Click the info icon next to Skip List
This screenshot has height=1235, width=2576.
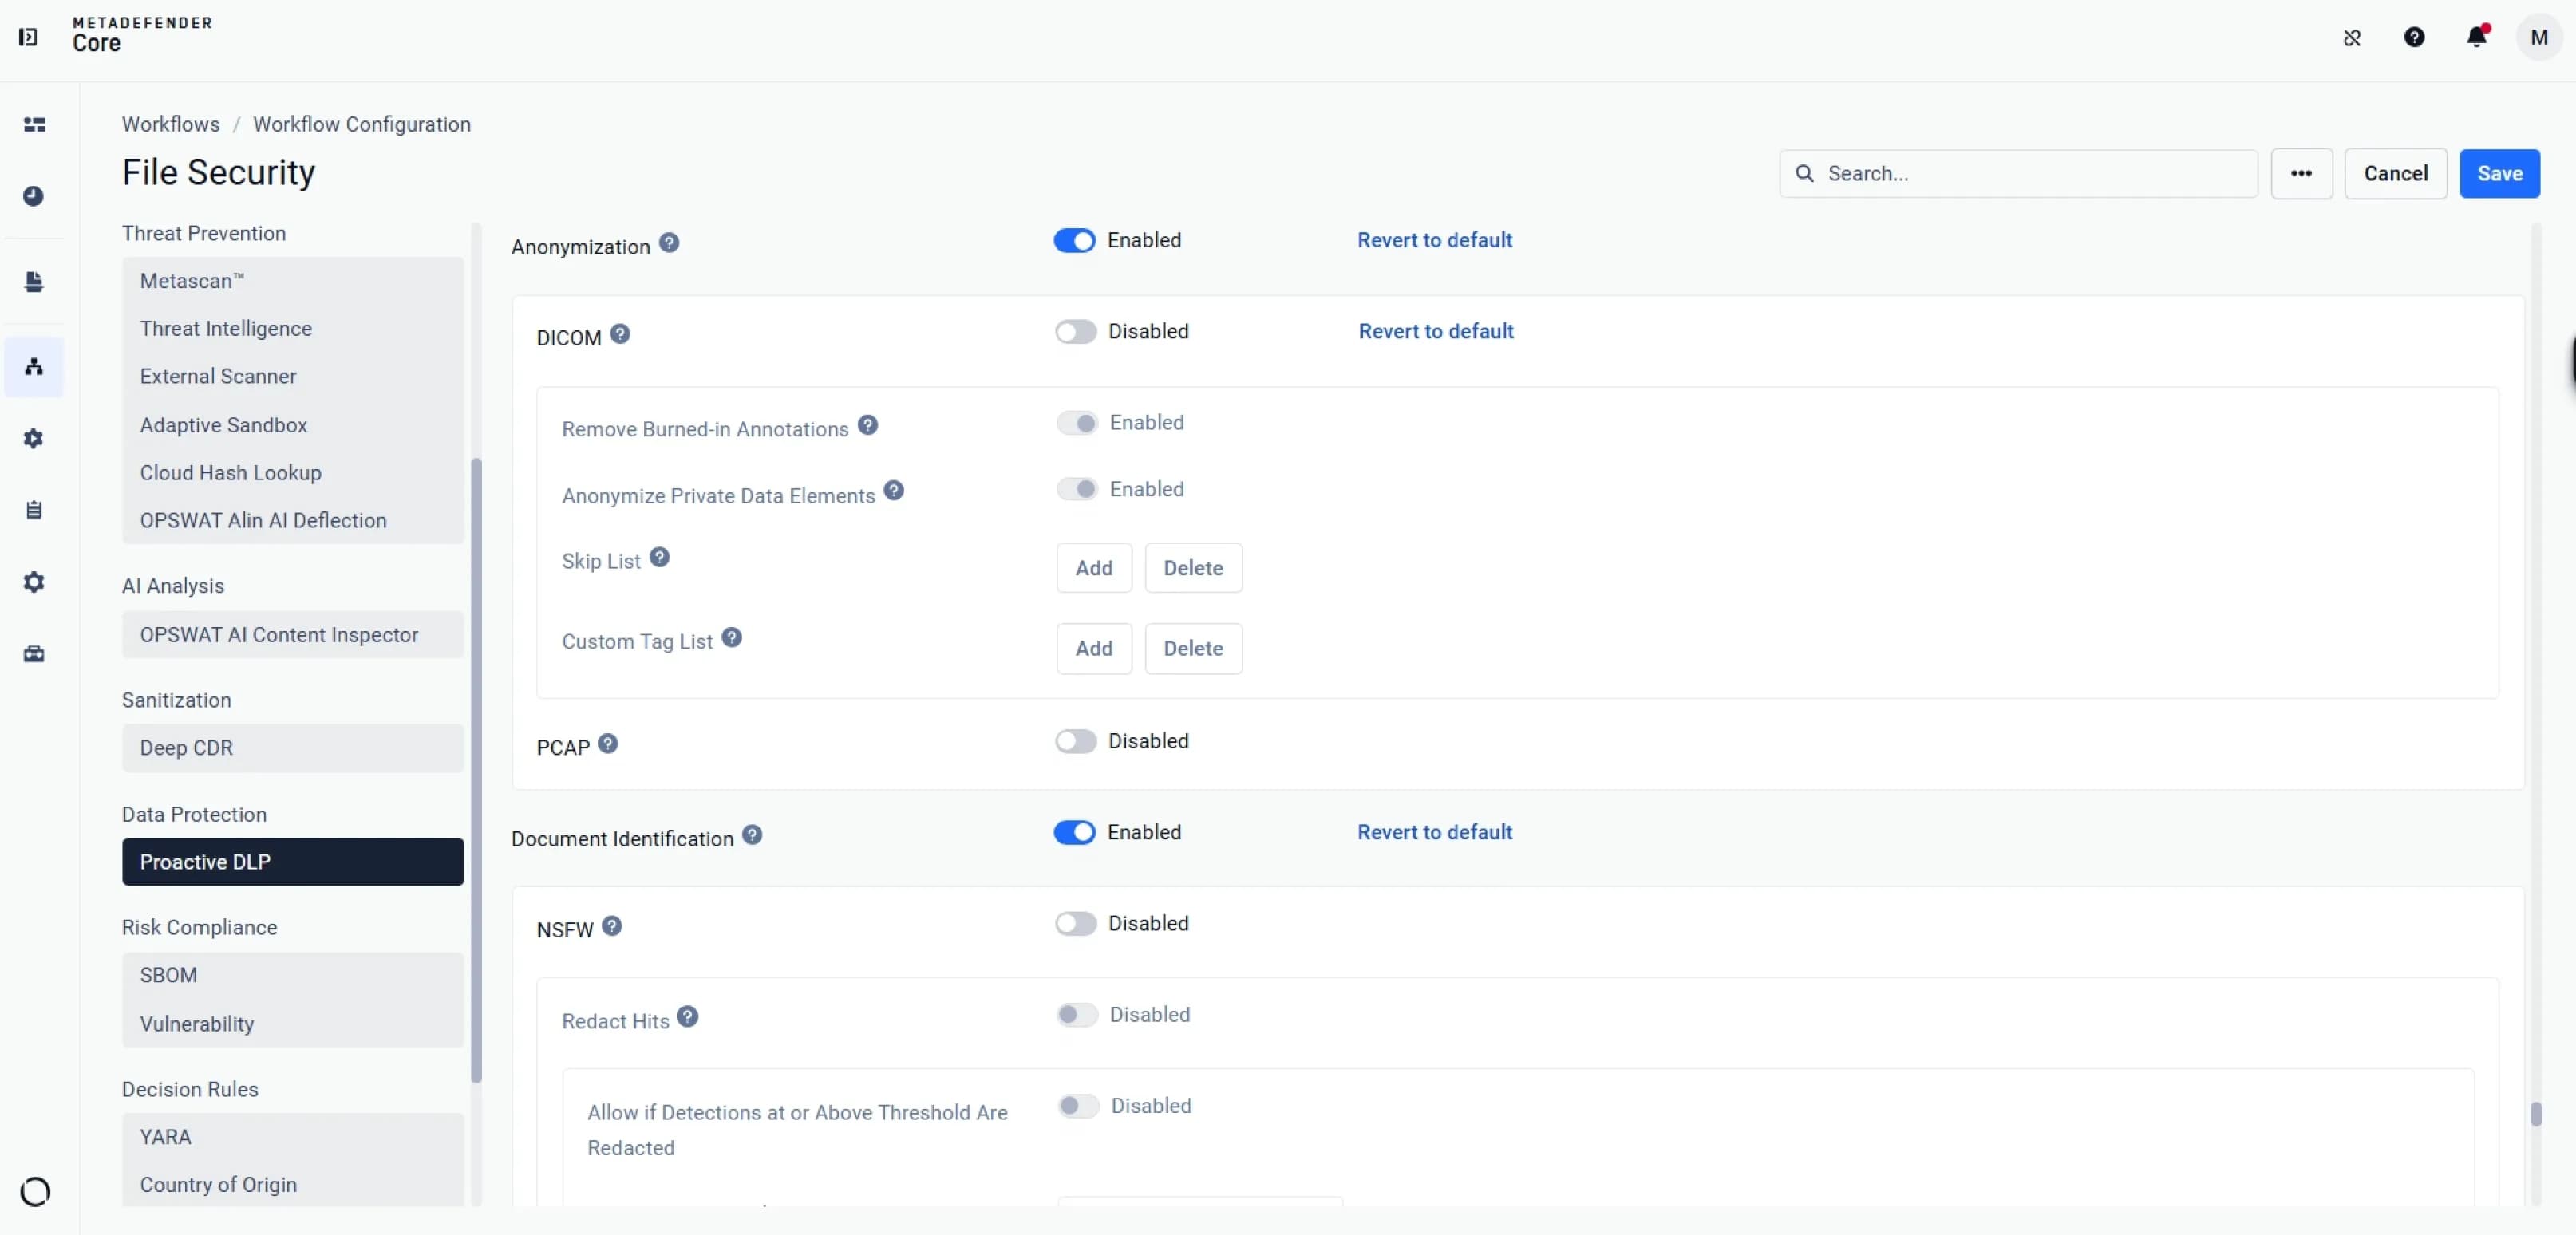tap(659, 557)
